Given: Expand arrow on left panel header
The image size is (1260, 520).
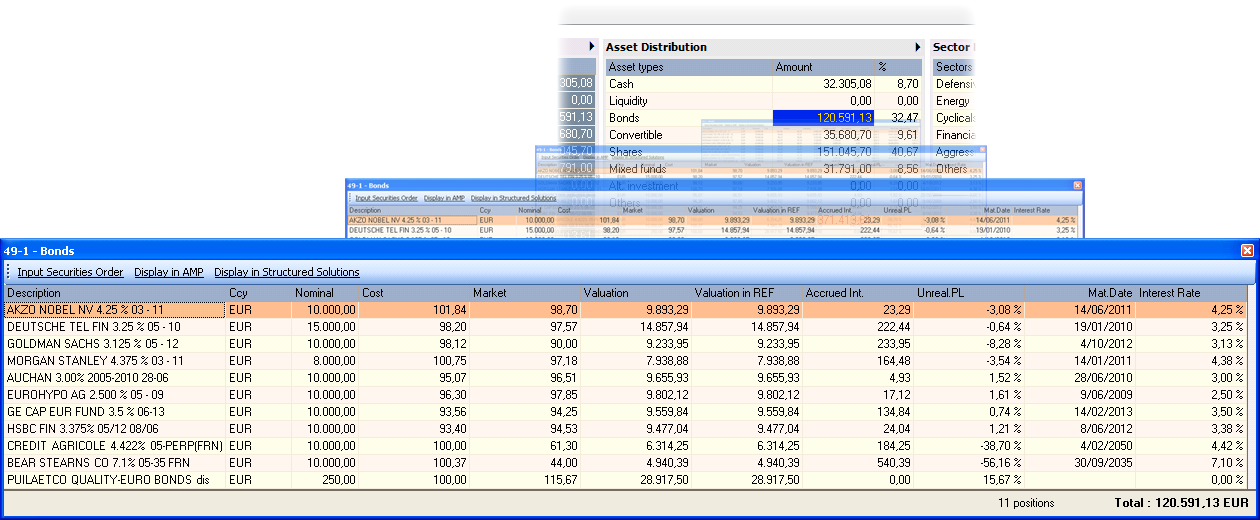Looking at the screenshot, I should pyautogui.click(x=594, y=47).
